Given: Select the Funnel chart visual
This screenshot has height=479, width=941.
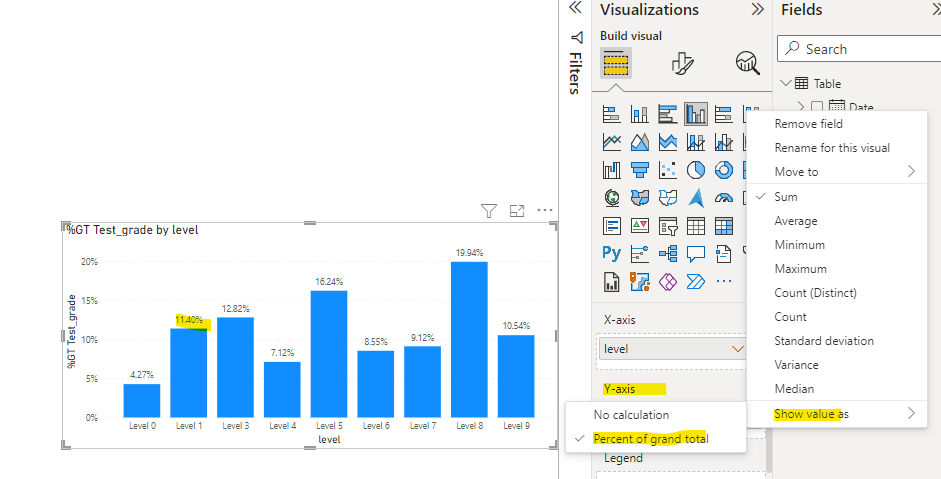Looking at the screenshot, I should 640,170.
